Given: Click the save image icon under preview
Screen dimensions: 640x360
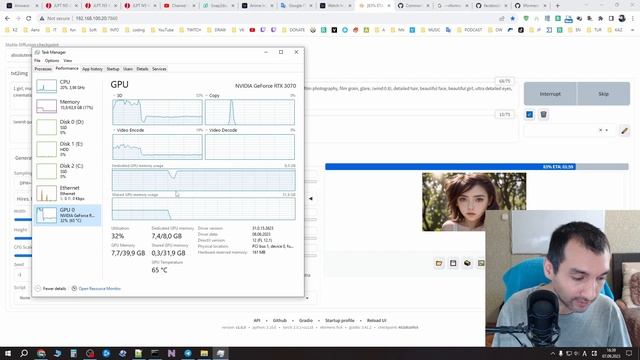Looking at the screenshot, I should (x=453, y=263).
